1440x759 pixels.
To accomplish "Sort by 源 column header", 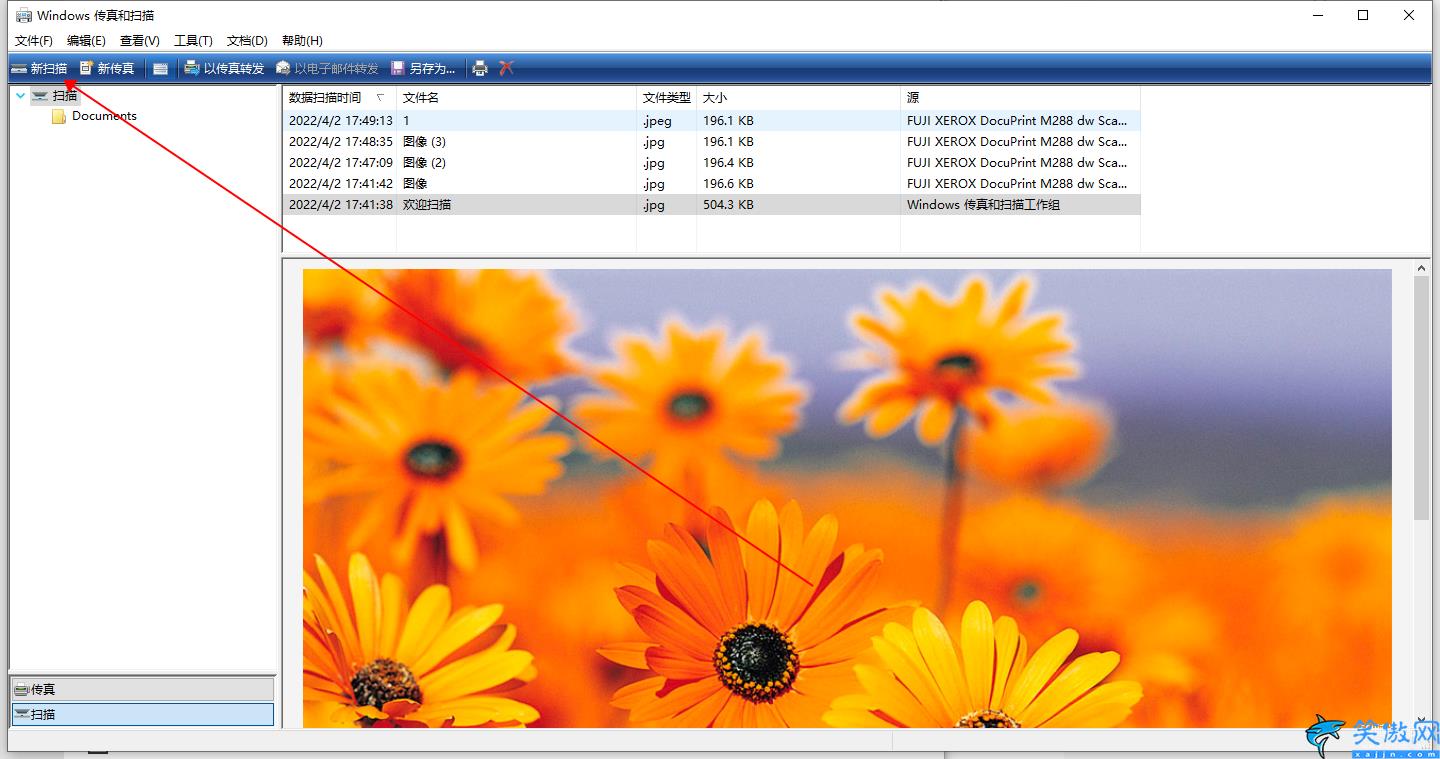I will pyautogui.click(x=1021, y=98).
